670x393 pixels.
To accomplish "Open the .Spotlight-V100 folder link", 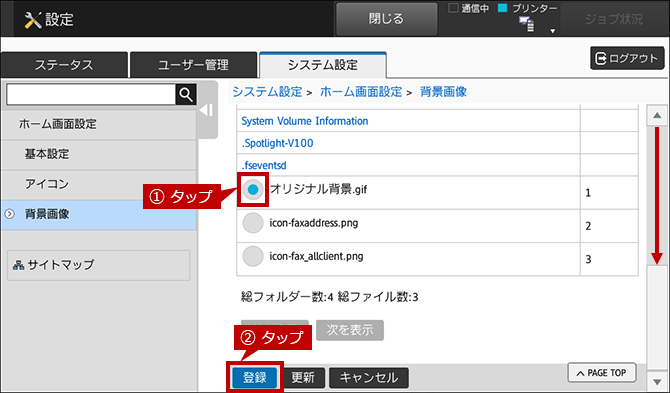I will 277,143.
